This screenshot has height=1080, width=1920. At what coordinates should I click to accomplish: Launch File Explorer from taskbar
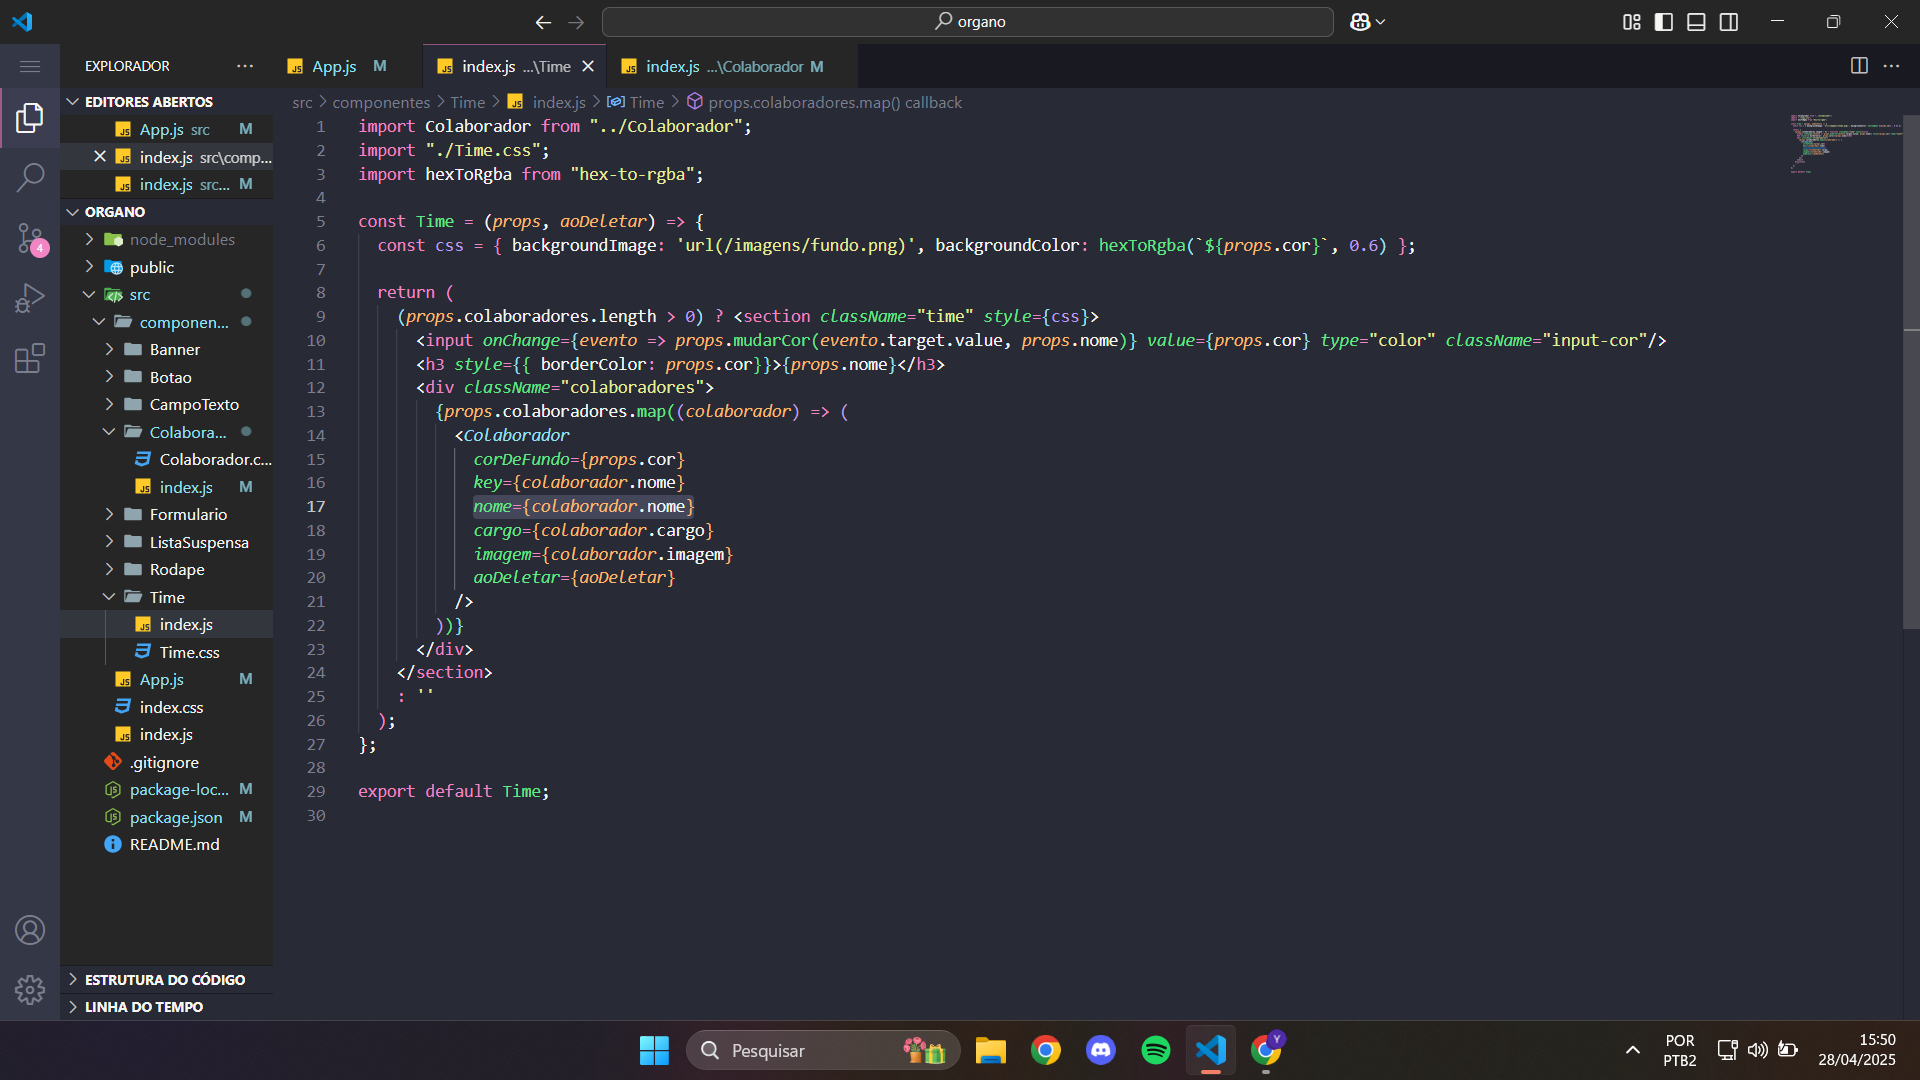(x=991, y=1050)
